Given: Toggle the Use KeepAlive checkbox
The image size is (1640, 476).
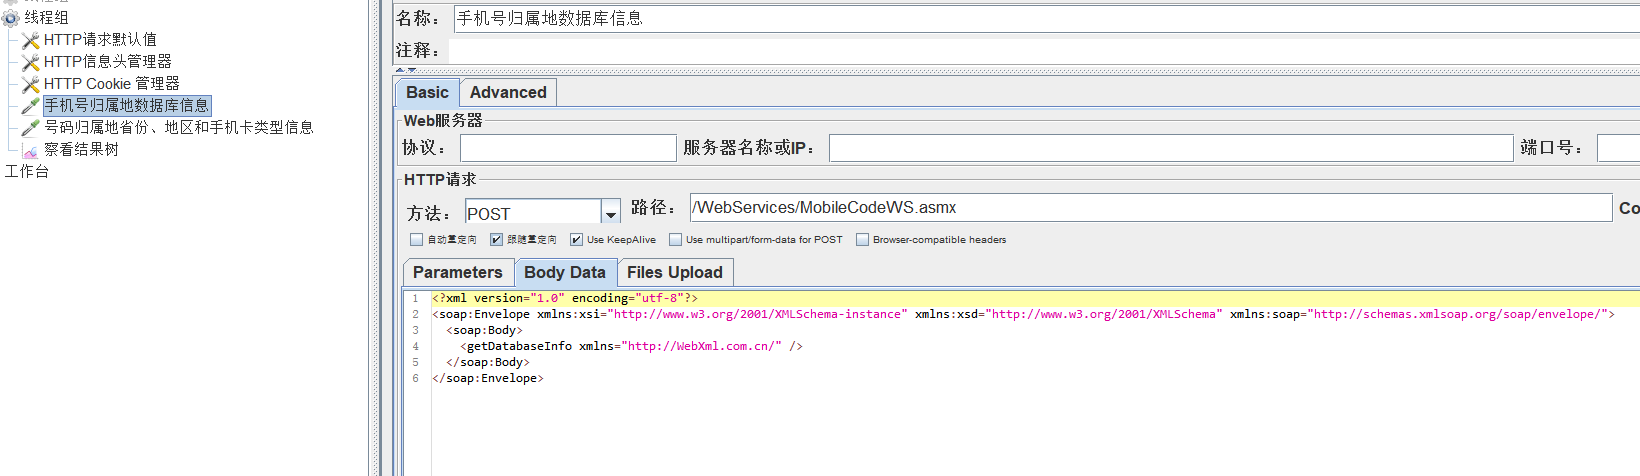Looking at the screenshot, I should coord(576,240).
